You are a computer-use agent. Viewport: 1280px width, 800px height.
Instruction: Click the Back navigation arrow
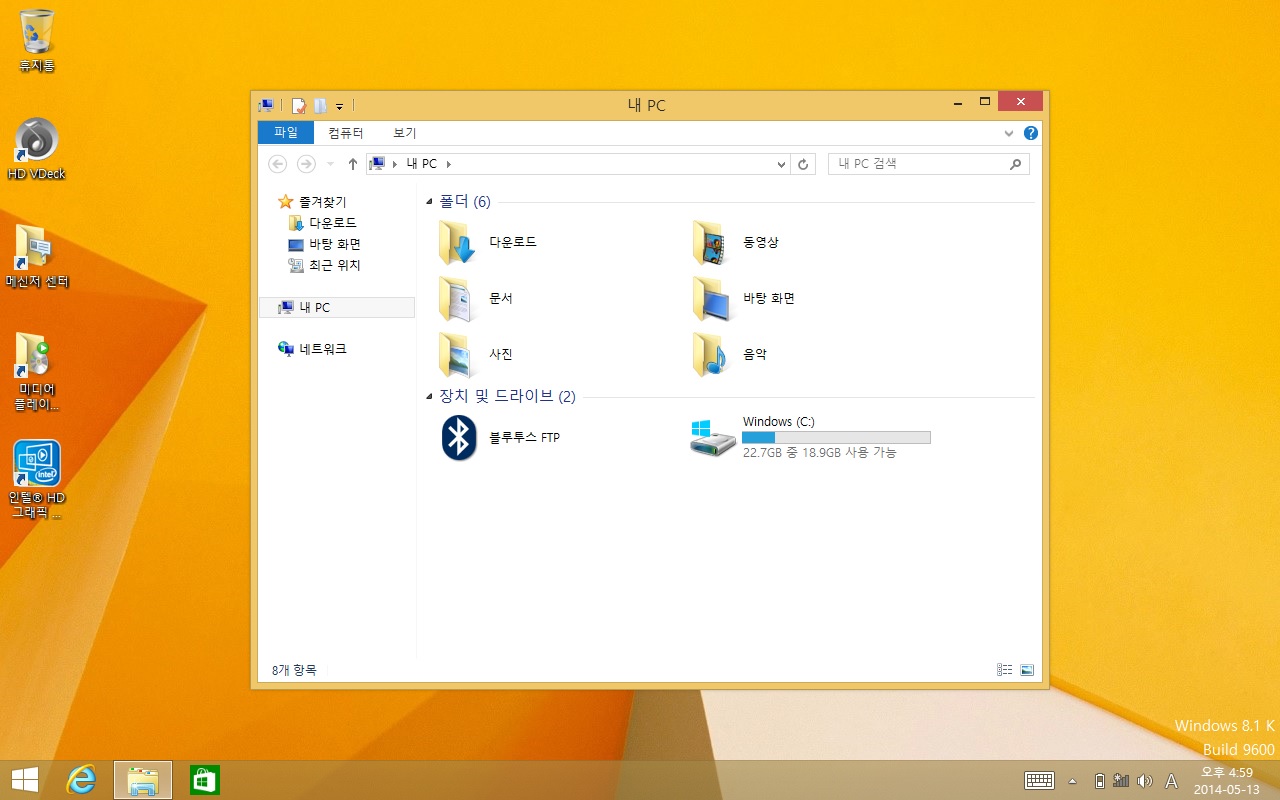click(278, 164)
